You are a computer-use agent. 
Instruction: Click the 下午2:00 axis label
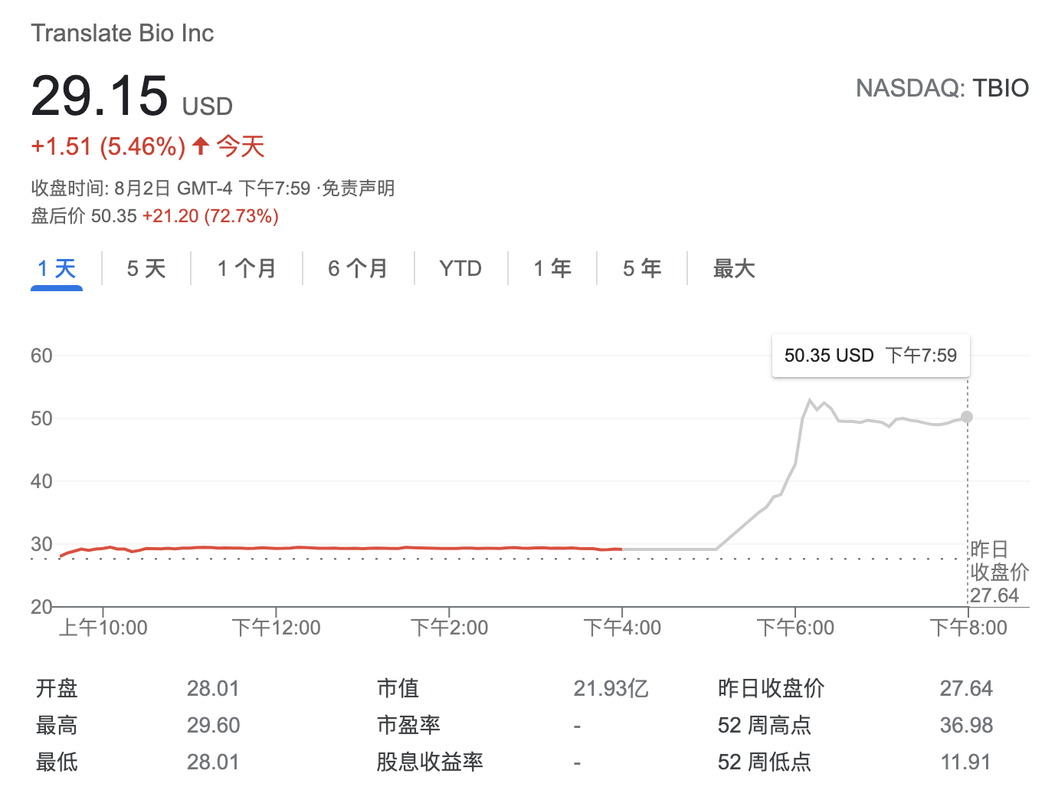449,627
